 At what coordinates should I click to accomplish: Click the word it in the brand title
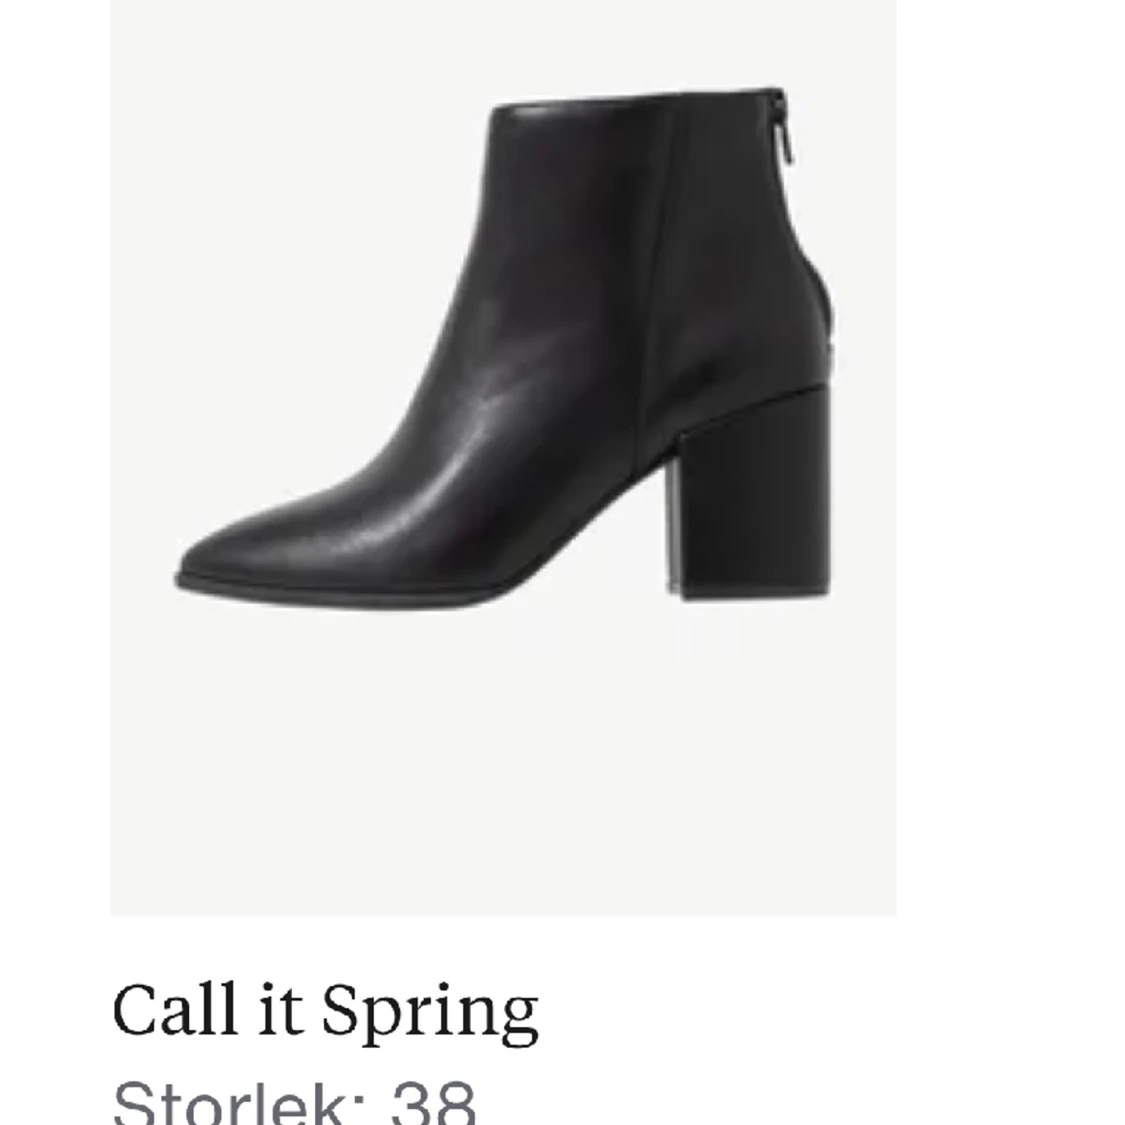(279, 1009)
